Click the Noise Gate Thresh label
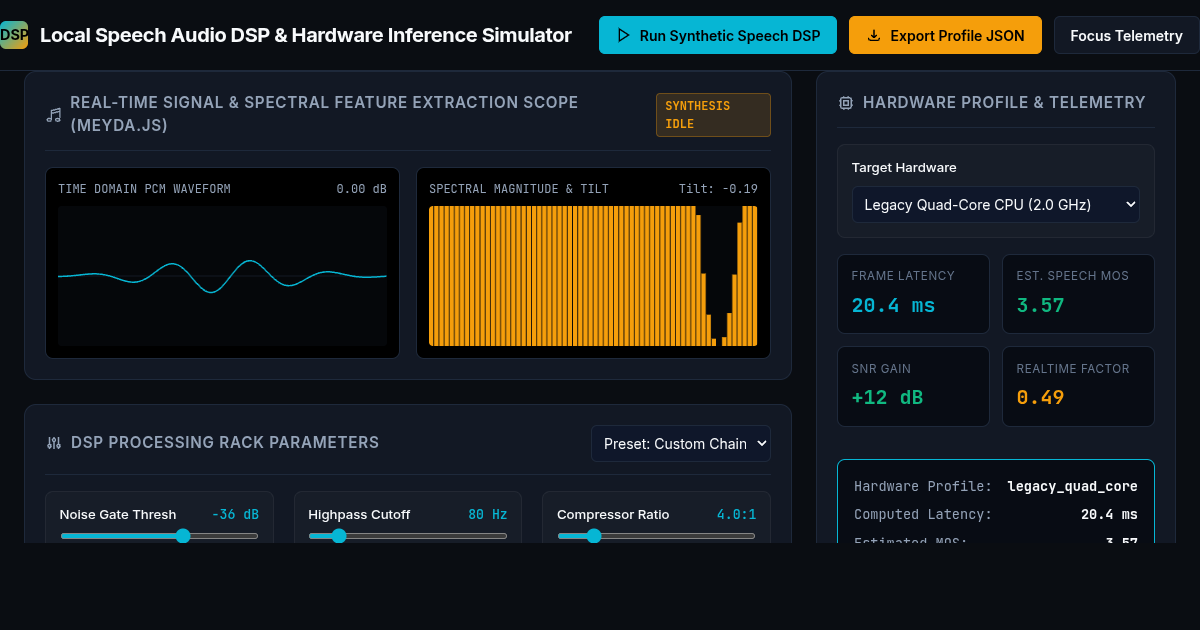 click(118, 515)
